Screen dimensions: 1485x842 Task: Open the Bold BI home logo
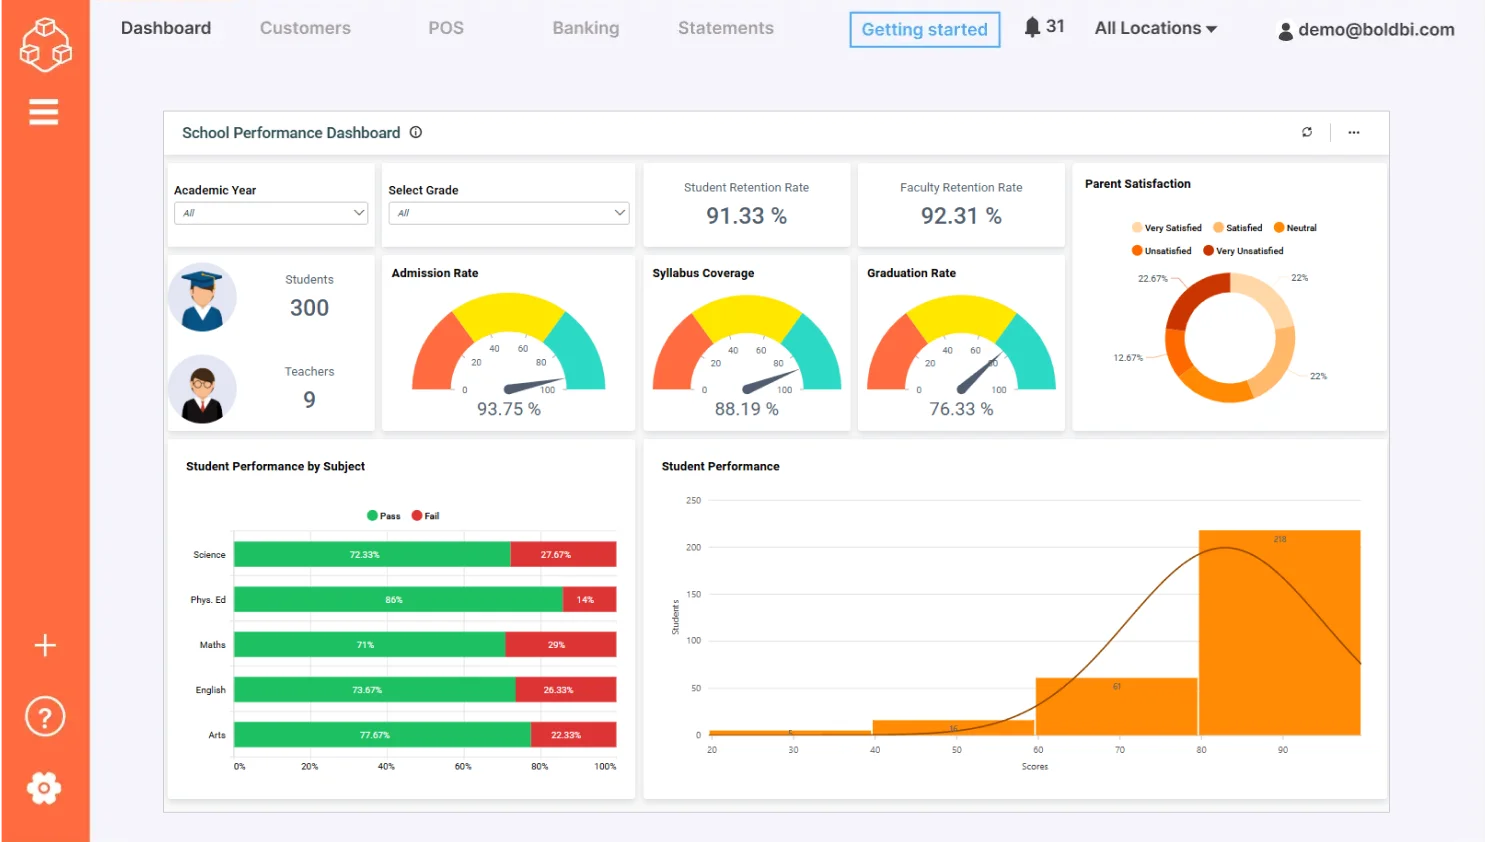[x=45, y=44]
